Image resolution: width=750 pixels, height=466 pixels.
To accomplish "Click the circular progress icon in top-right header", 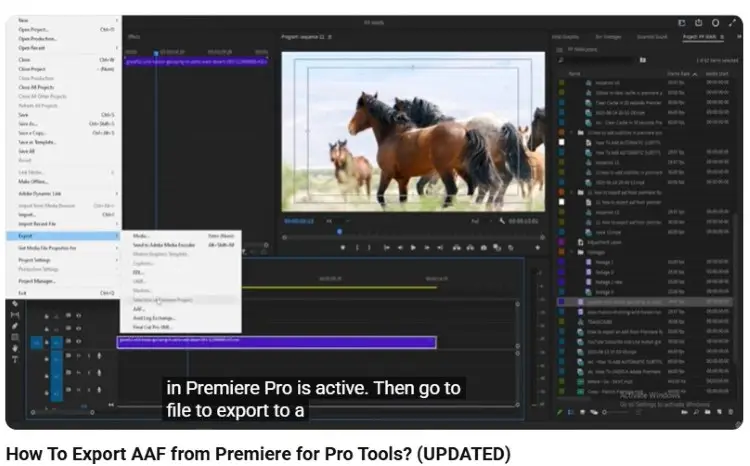I will click(716, 22).
